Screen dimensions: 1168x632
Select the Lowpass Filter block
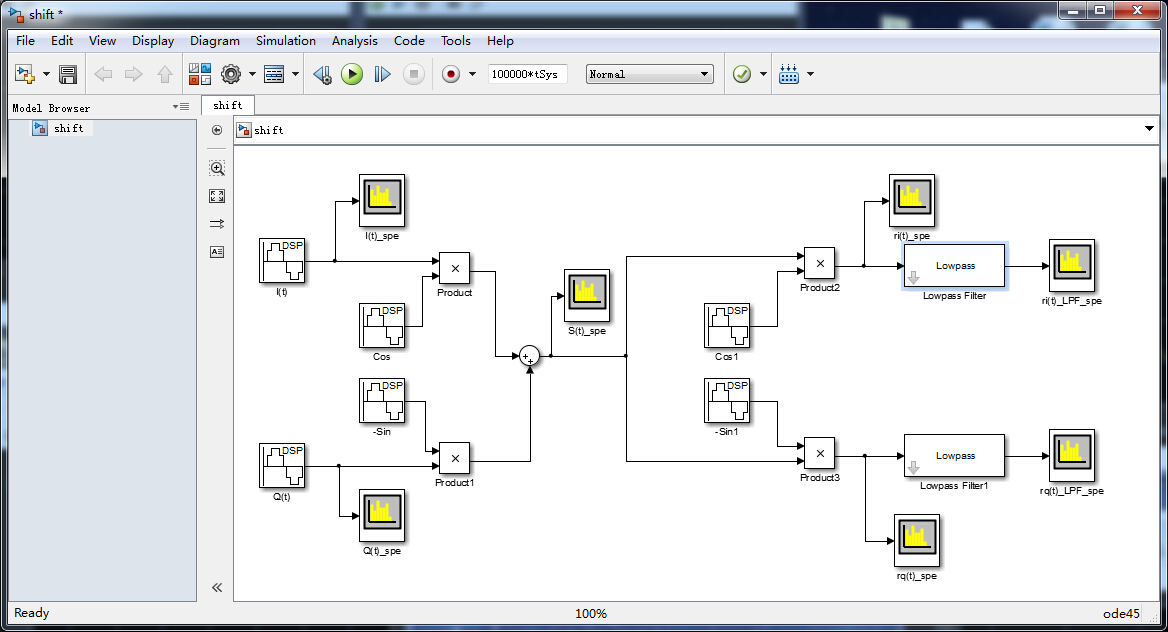[955, 266]
